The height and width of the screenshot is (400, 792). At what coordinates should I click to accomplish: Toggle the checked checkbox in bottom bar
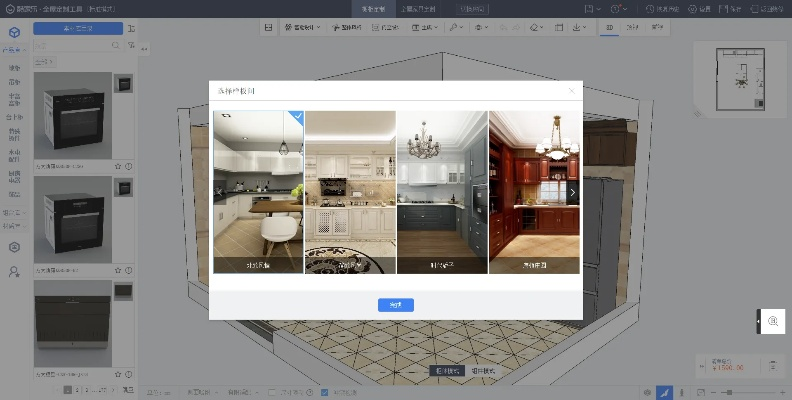[x=326, y=392]
